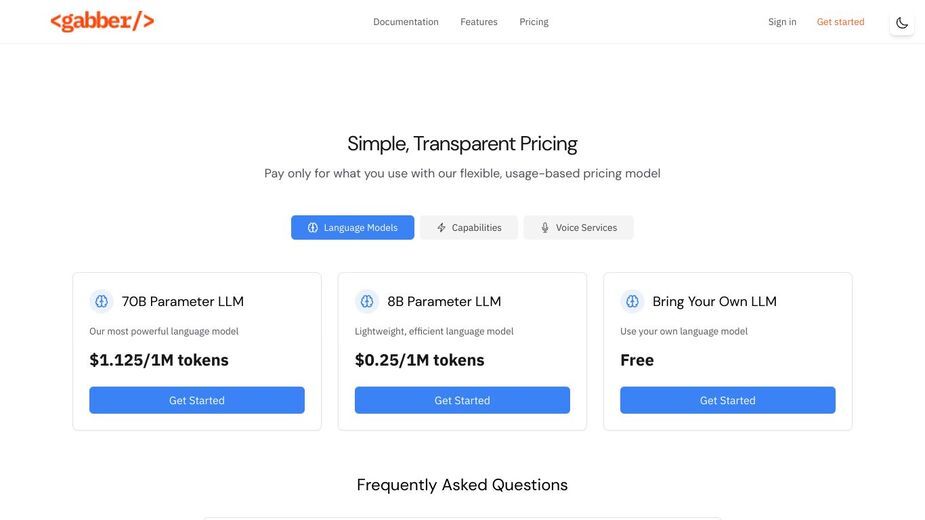This screenshot has width=925, height=520.
Task: Click the brain icon beside Bring Your Own LLM
Action: coord(632,302)
